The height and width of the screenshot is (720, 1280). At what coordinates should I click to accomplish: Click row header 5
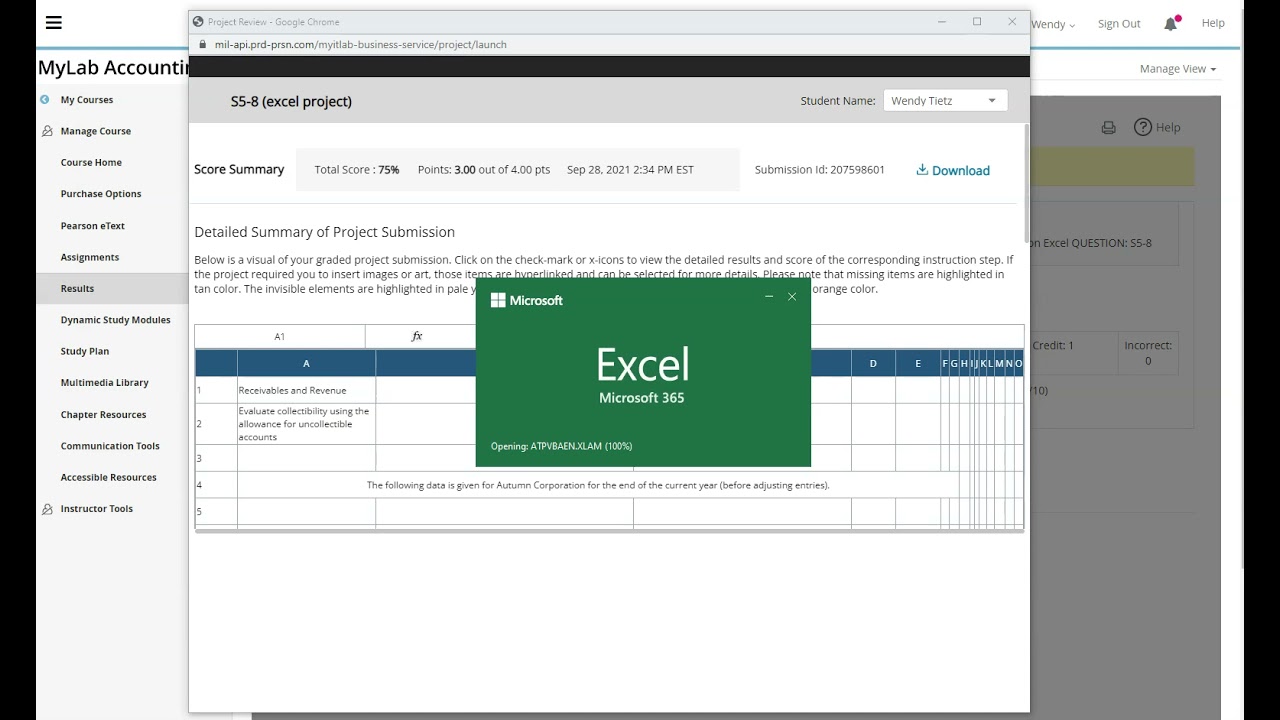point(216,511)
